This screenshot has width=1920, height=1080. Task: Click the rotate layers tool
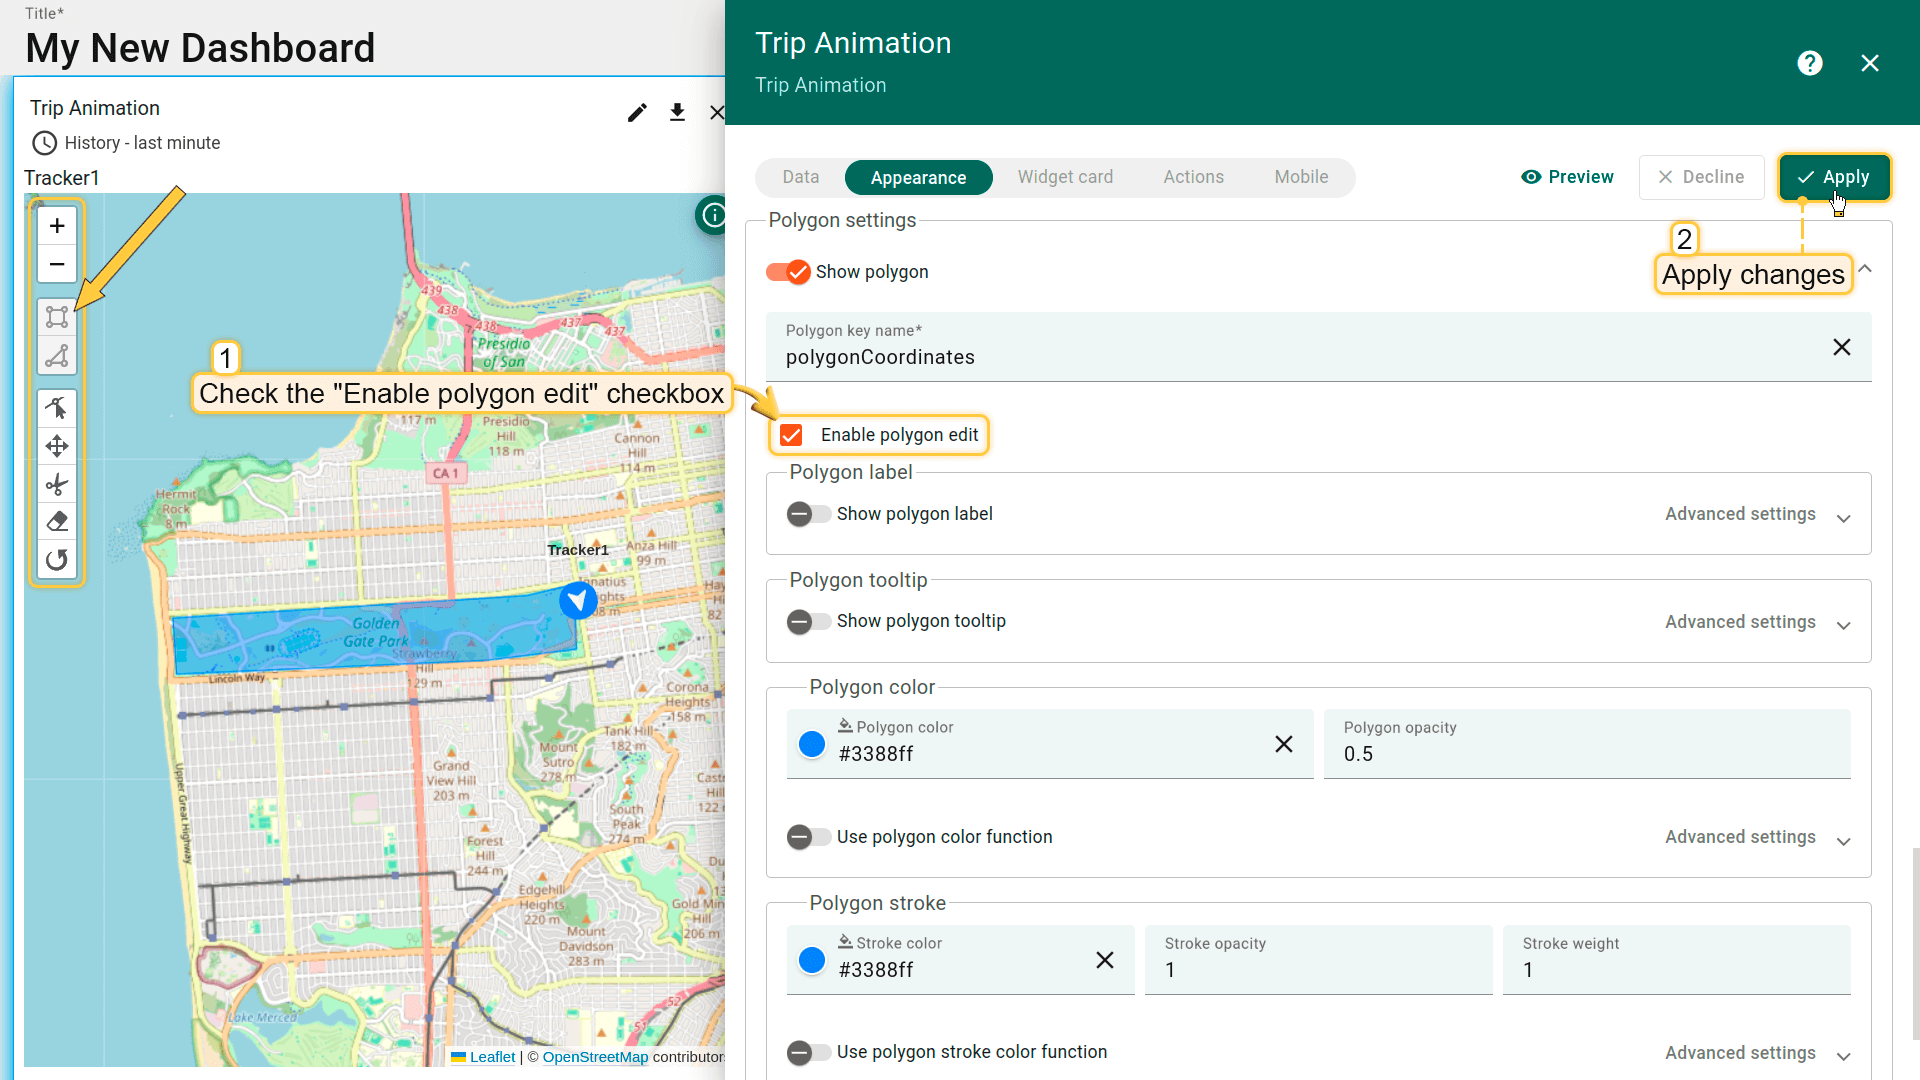(57, 560)
